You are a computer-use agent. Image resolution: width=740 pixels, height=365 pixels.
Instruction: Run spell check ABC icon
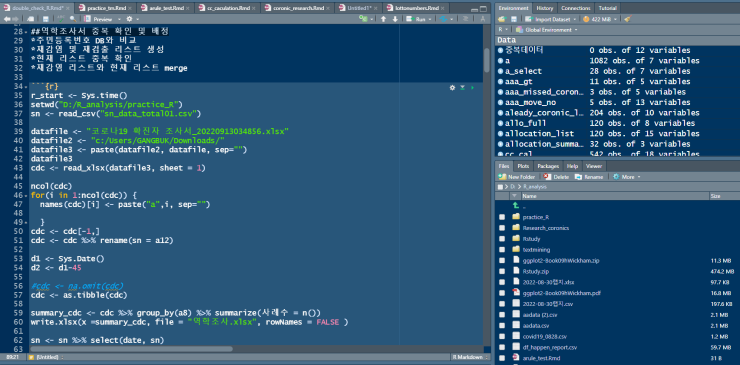pos(61,19)
